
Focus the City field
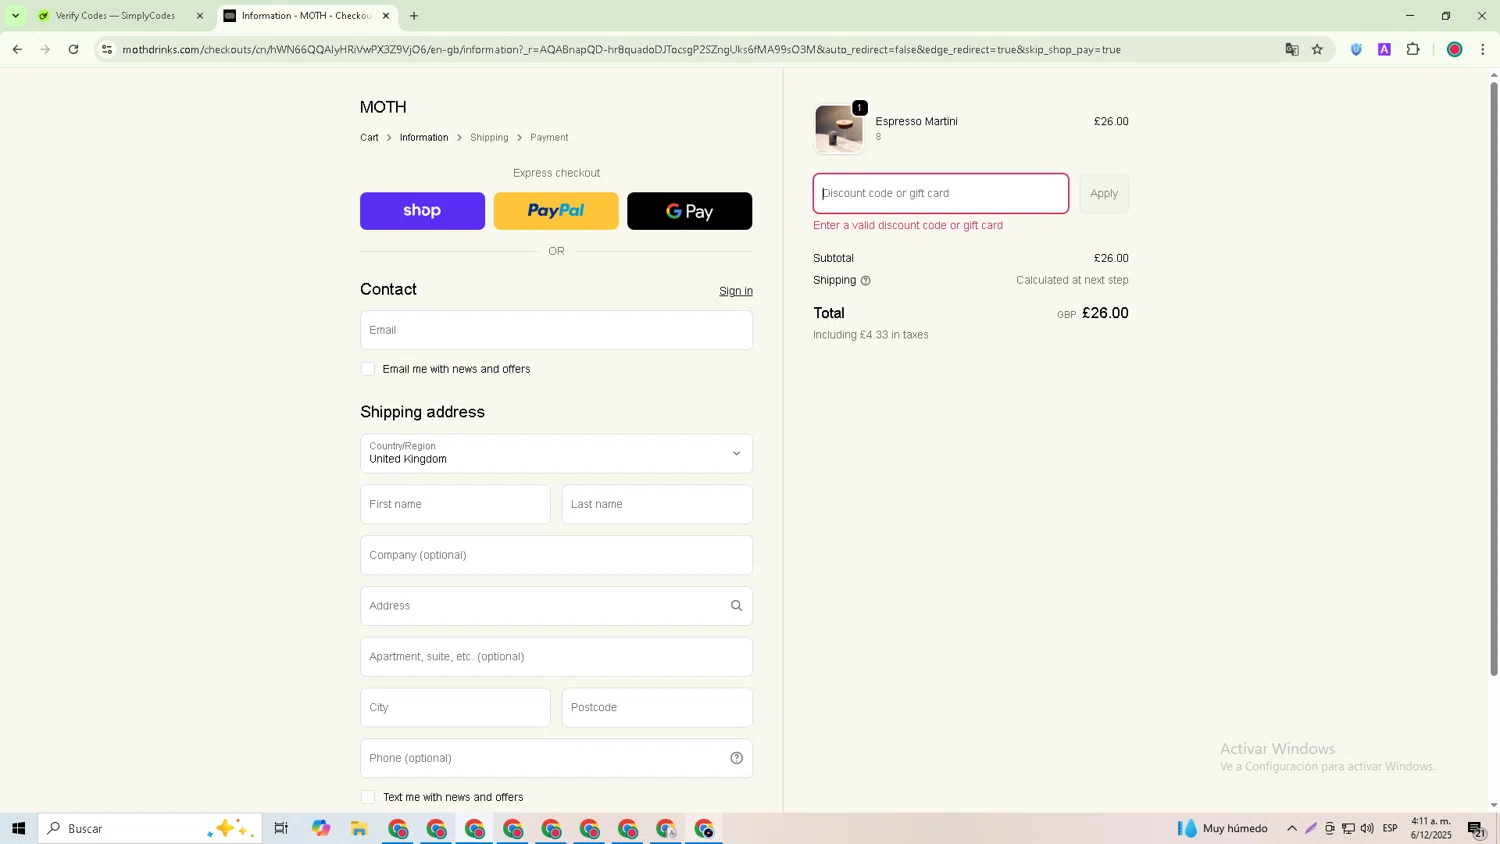click(455, 708)
